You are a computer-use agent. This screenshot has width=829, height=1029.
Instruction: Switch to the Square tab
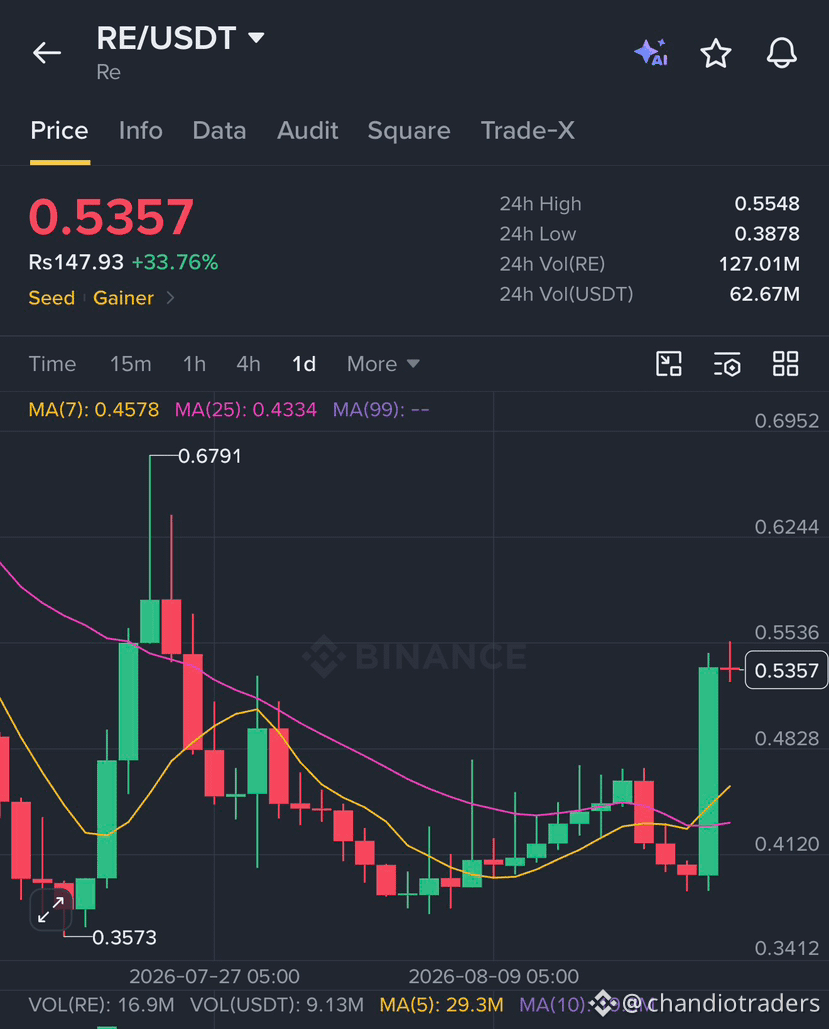[x=409, y=131]
